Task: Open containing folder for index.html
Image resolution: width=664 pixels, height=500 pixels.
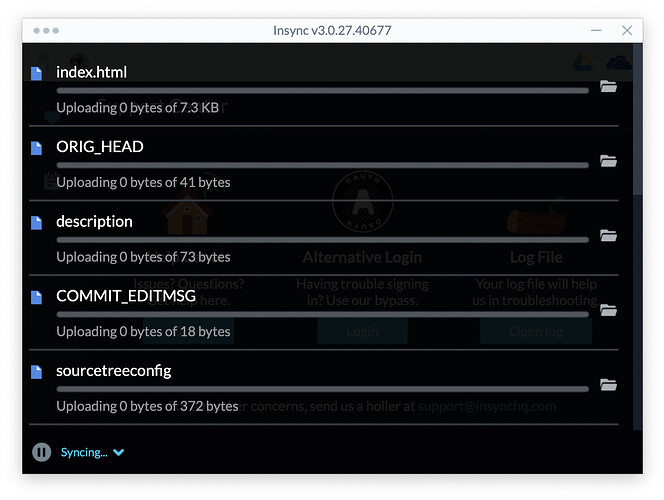Action: click(x=608, y=86)
